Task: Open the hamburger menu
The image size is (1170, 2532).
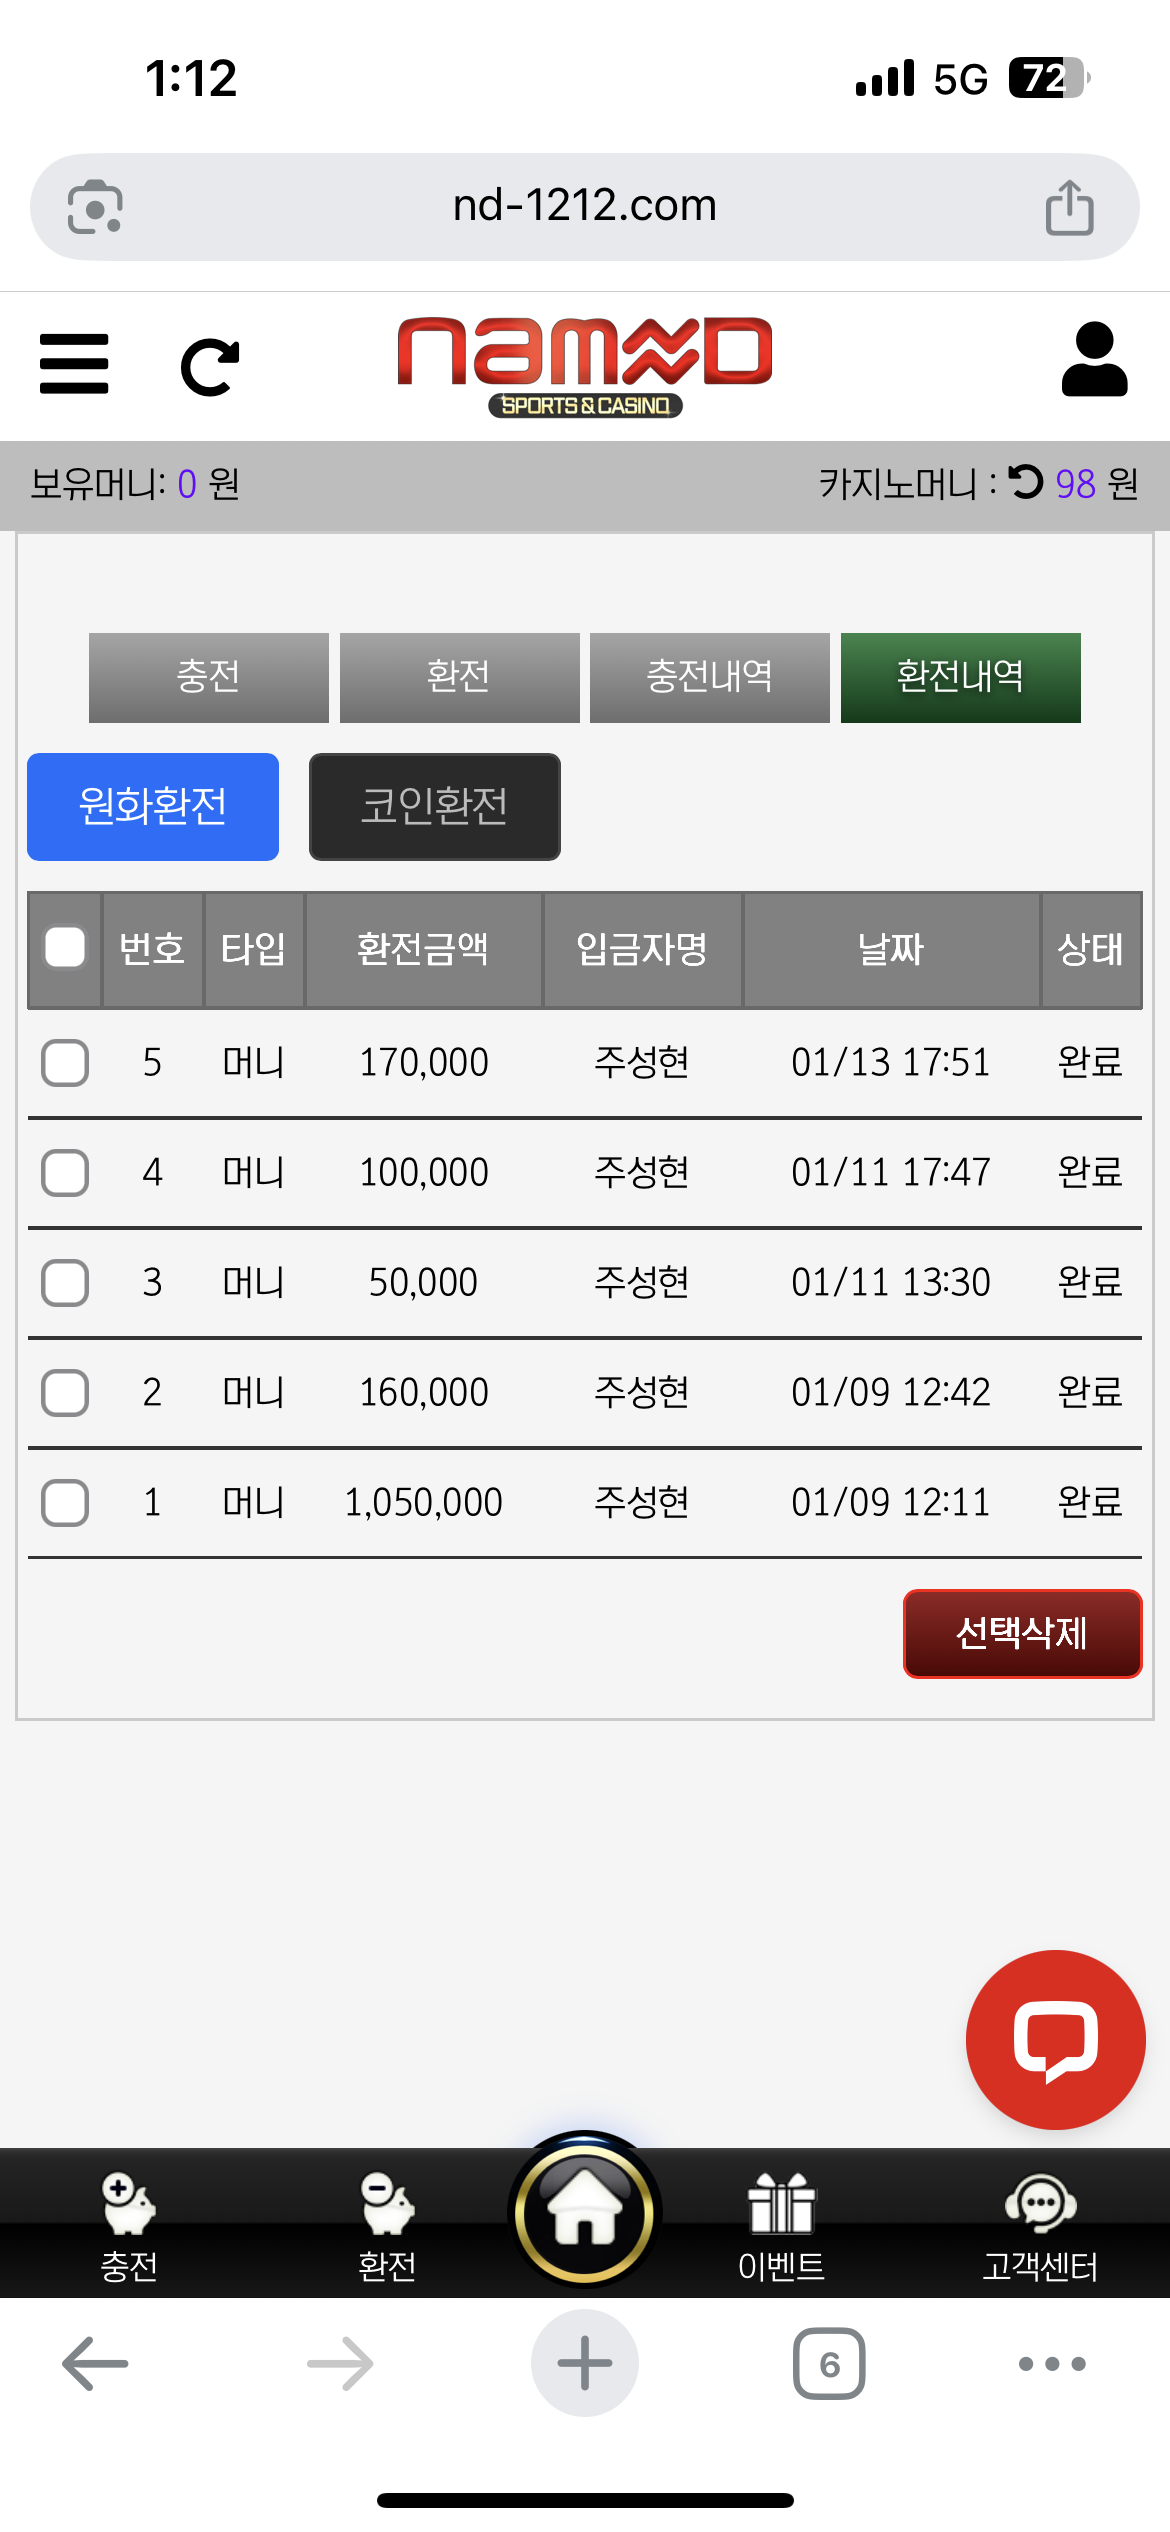Action: [x=74, y=364]
